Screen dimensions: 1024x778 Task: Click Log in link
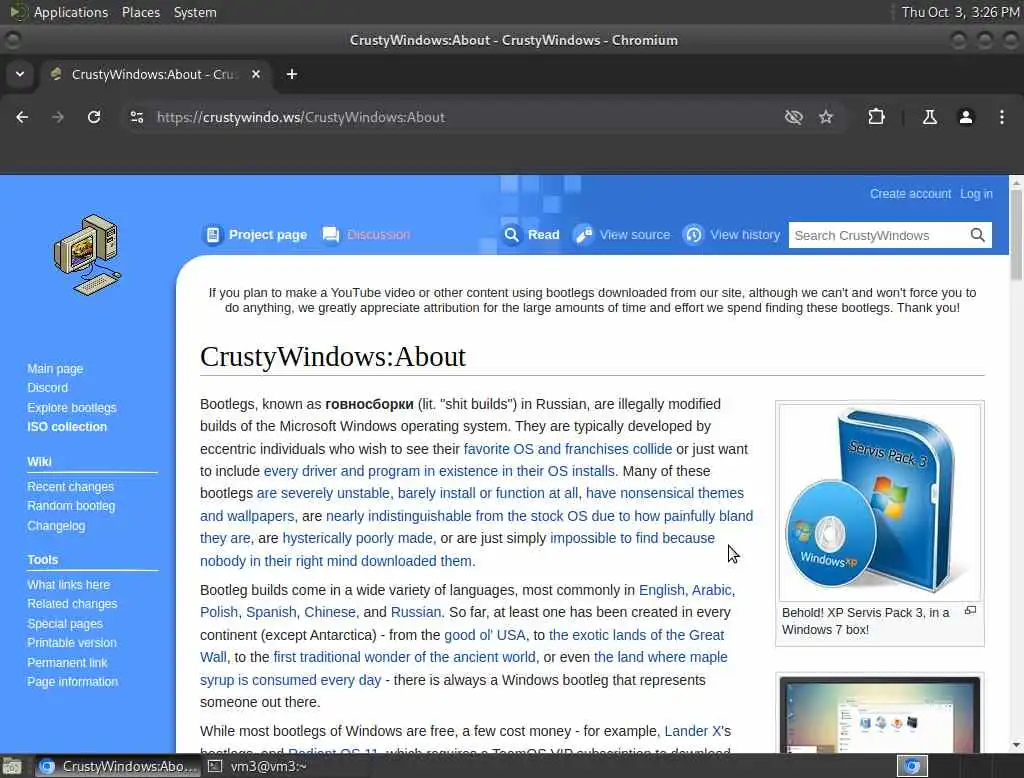(x=976, y=193)
